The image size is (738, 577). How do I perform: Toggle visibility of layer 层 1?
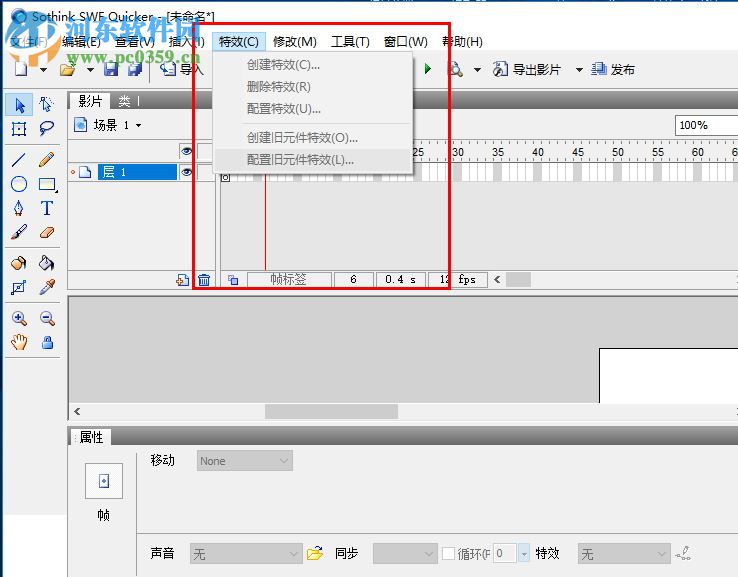[186, 172]
